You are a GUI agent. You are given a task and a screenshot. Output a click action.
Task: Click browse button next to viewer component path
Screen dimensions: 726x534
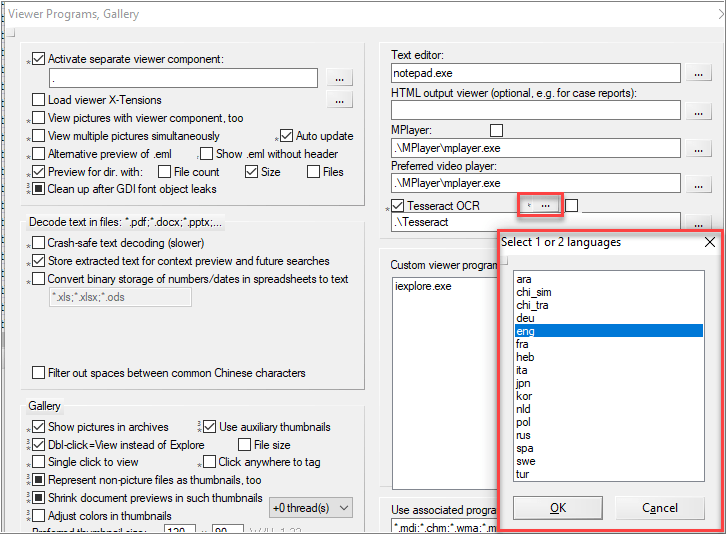coord(340,78)
